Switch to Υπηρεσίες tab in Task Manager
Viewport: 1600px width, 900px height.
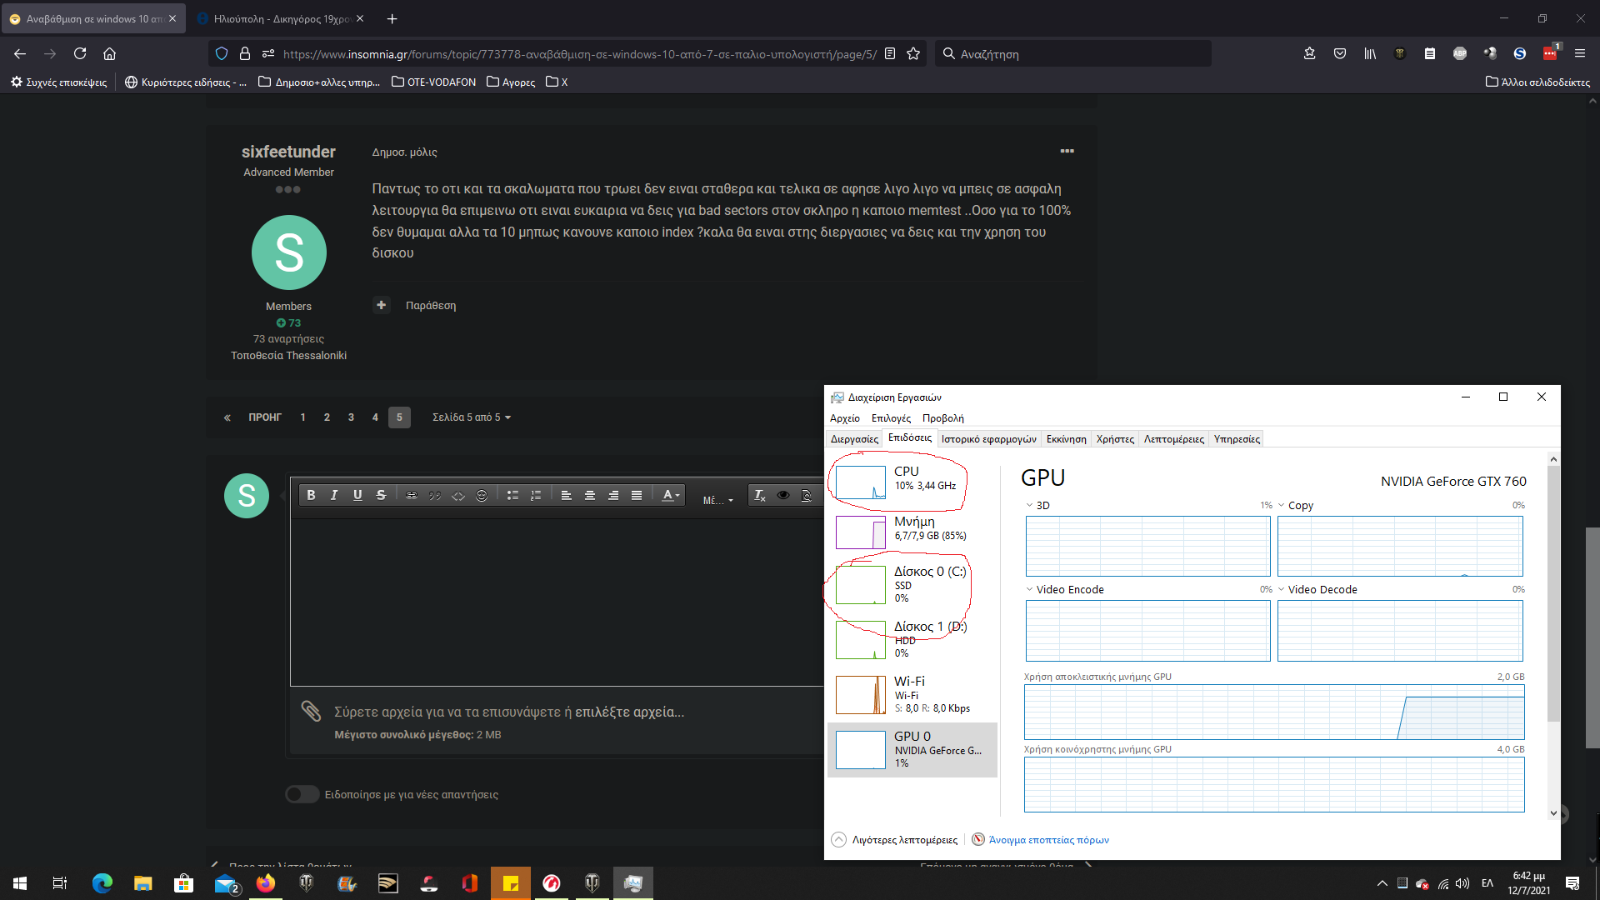click(1237, 439)
